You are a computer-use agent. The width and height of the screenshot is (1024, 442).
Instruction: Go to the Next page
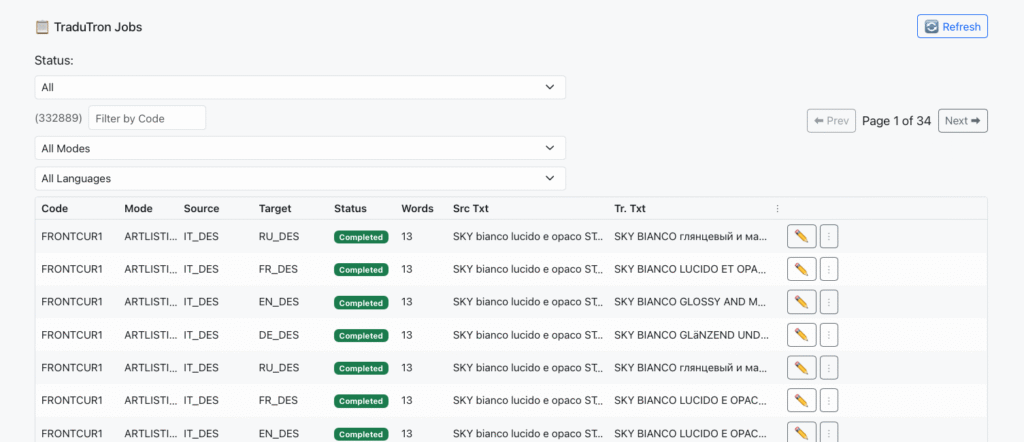pyautogui.click(x=962, y=121)
